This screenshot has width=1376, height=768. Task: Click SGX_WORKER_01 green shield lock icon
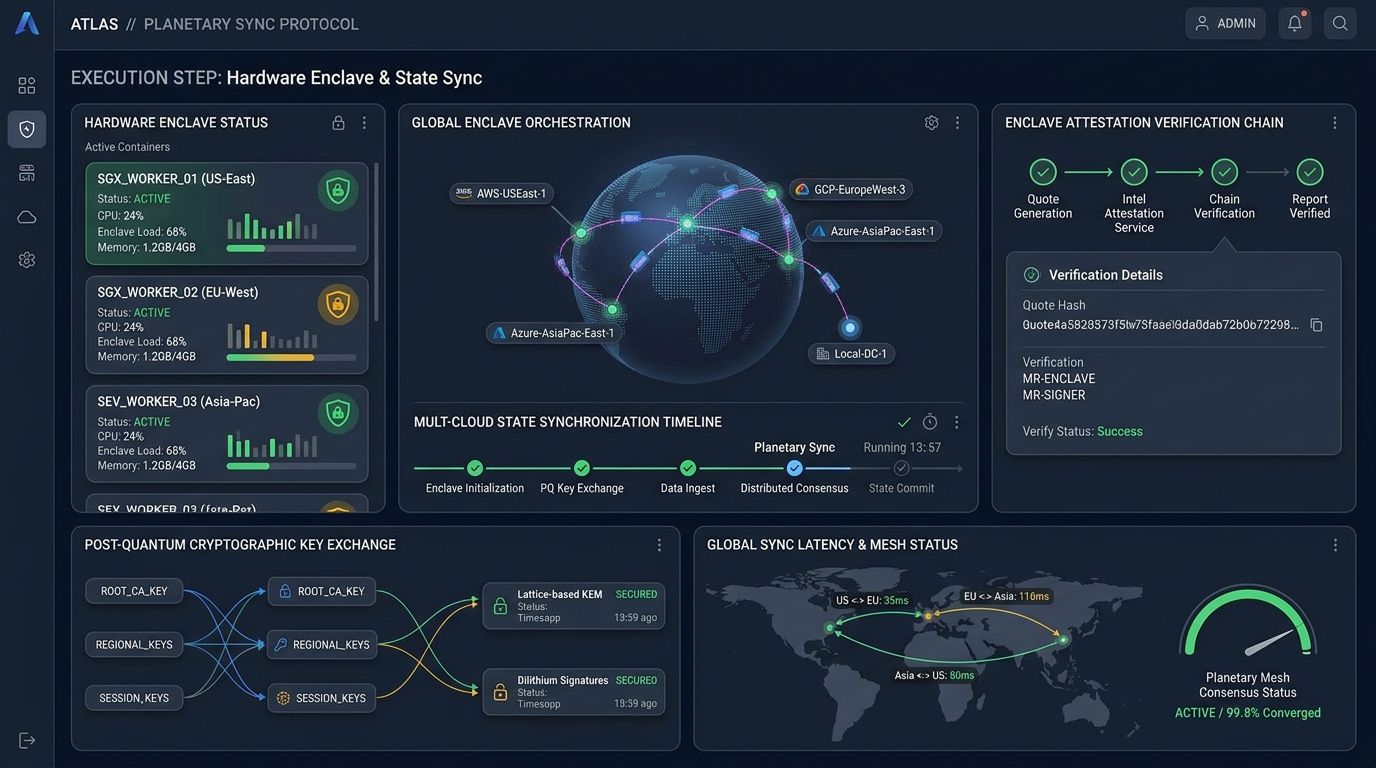pyautogui.click(x=338, y=190)
